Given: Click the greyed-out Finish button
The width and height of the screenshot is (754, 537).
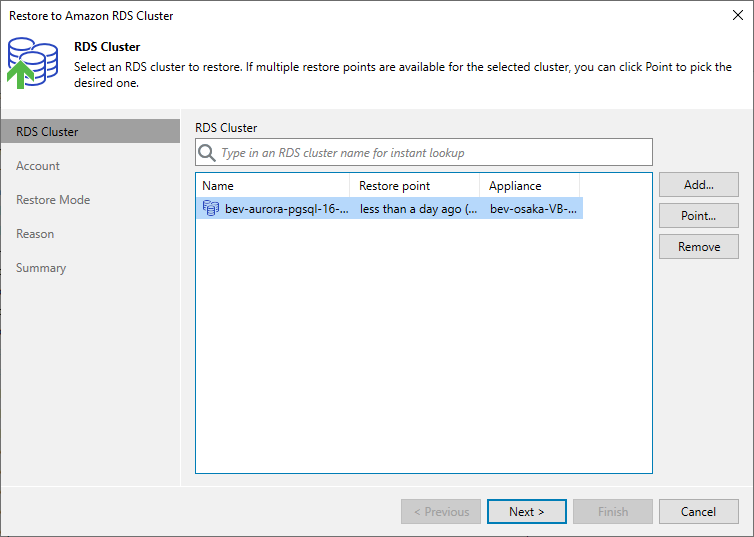Looking at the screenshot, I should click(x=613, y=512).
